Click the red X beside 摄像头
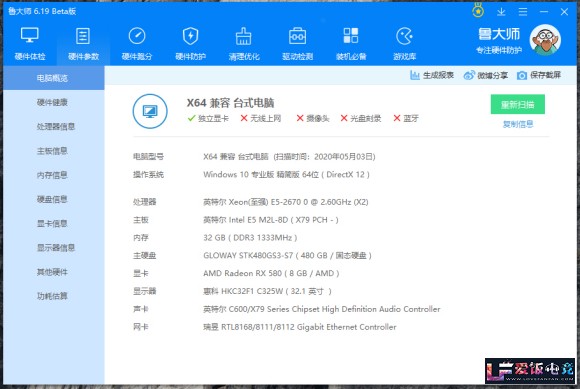This screenshot has height=389, width=580. [300, 118]
